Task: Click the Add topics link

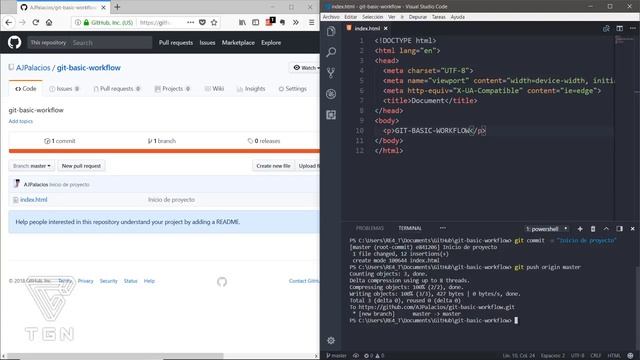Action: tap(20, 121)
